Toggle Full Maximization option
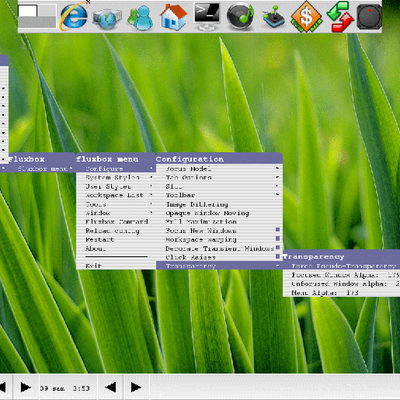This screenshot has height=400, width=400. 219,222
